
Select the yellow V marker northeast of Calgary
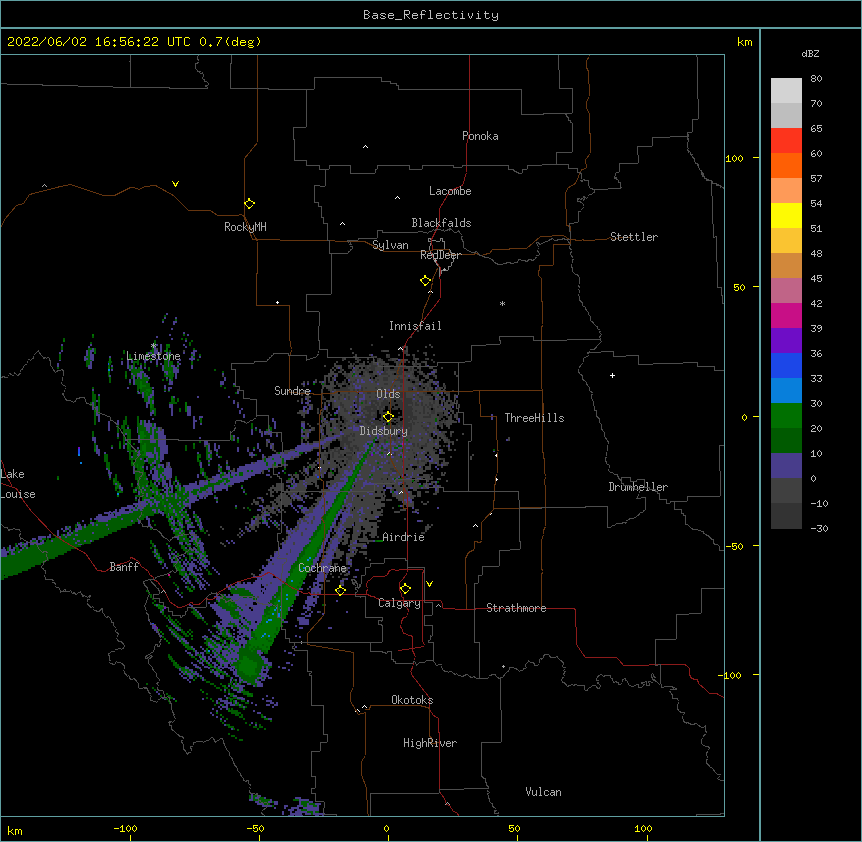pos(429,584)
